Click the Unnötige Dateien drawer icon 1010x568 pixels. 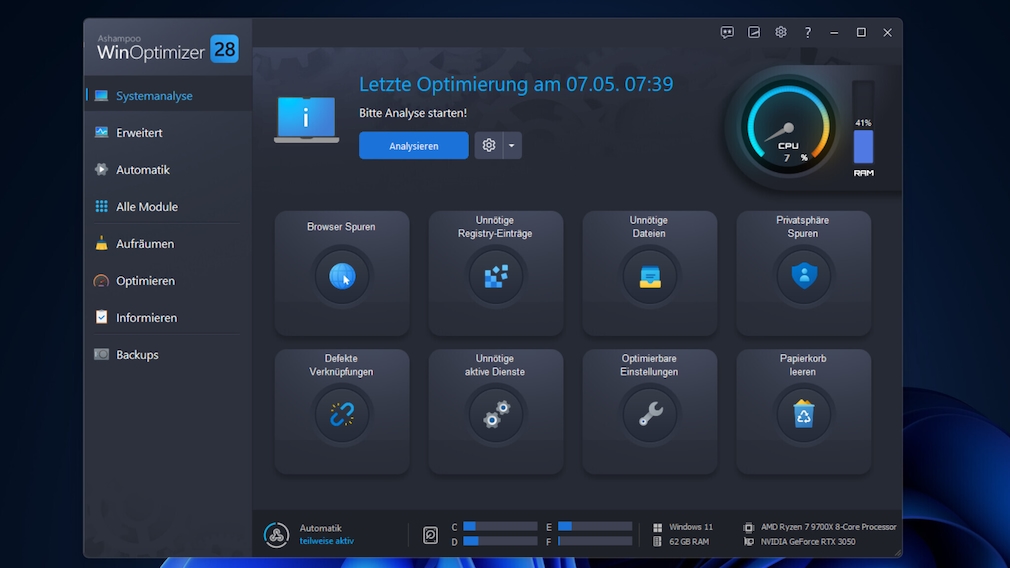[x=649, y=276]
